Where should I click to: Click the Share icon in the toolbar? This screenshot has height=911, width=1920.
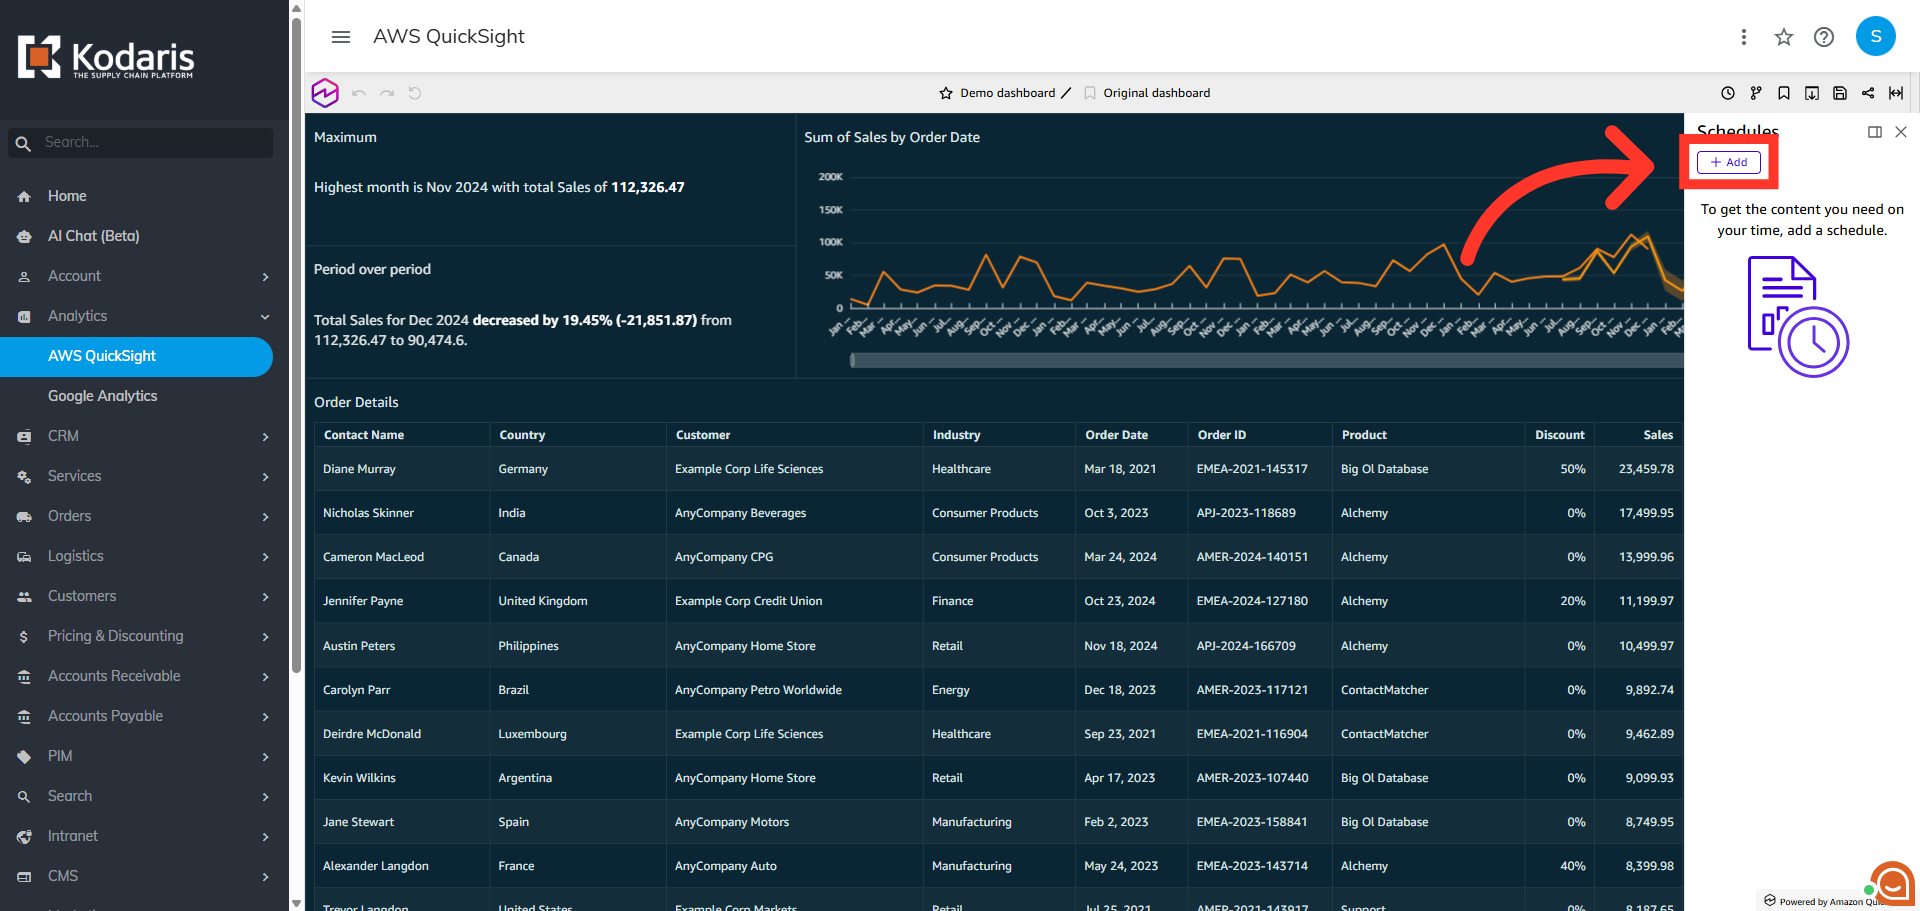1868,93
